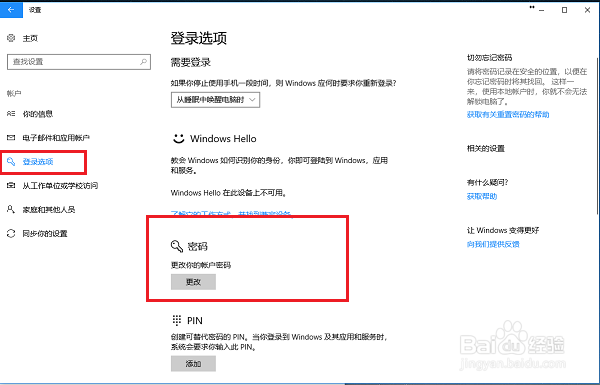
Task: Click the key icon beside 登录选项
Action: click(11, 162)
